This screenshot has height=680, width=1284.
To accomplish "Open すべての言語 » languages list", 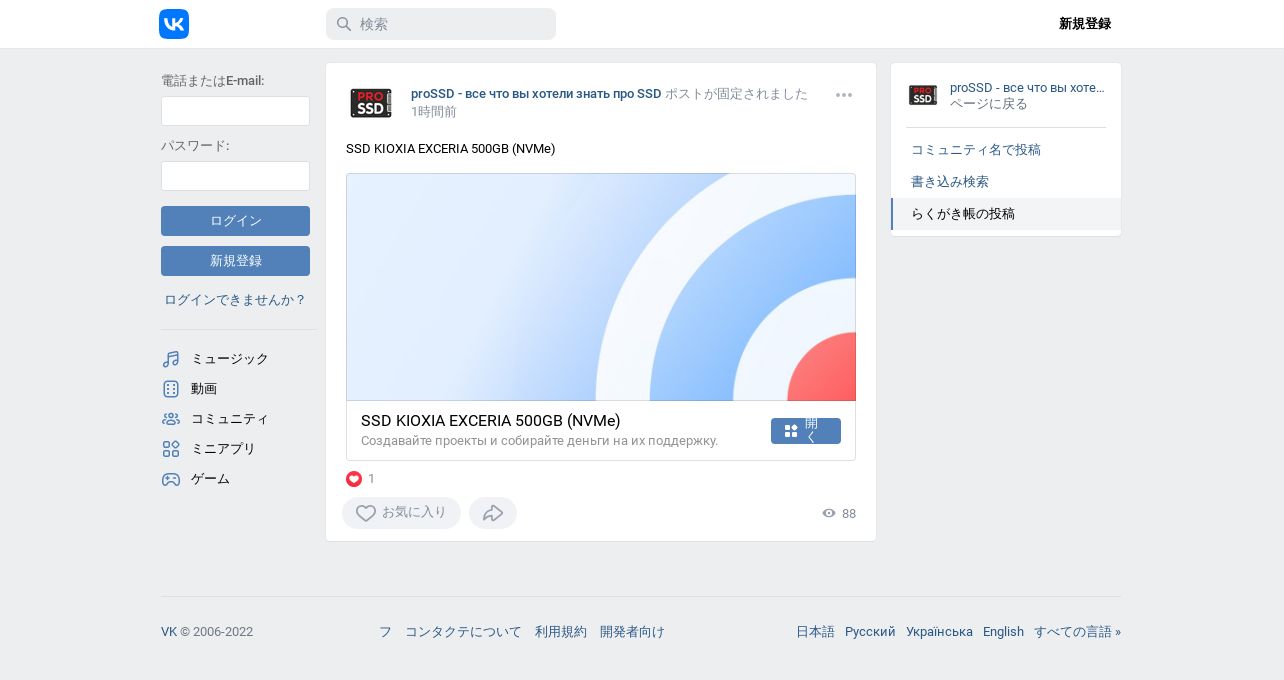I will 1077,632.
